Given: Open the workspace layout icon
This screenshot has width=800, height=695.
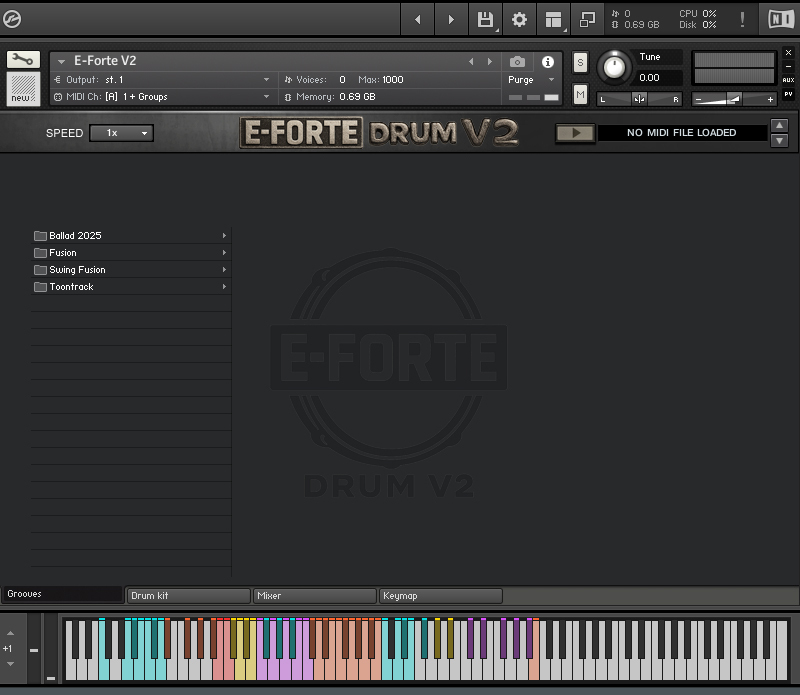Looking at the screenshot, I should point(554,19).
